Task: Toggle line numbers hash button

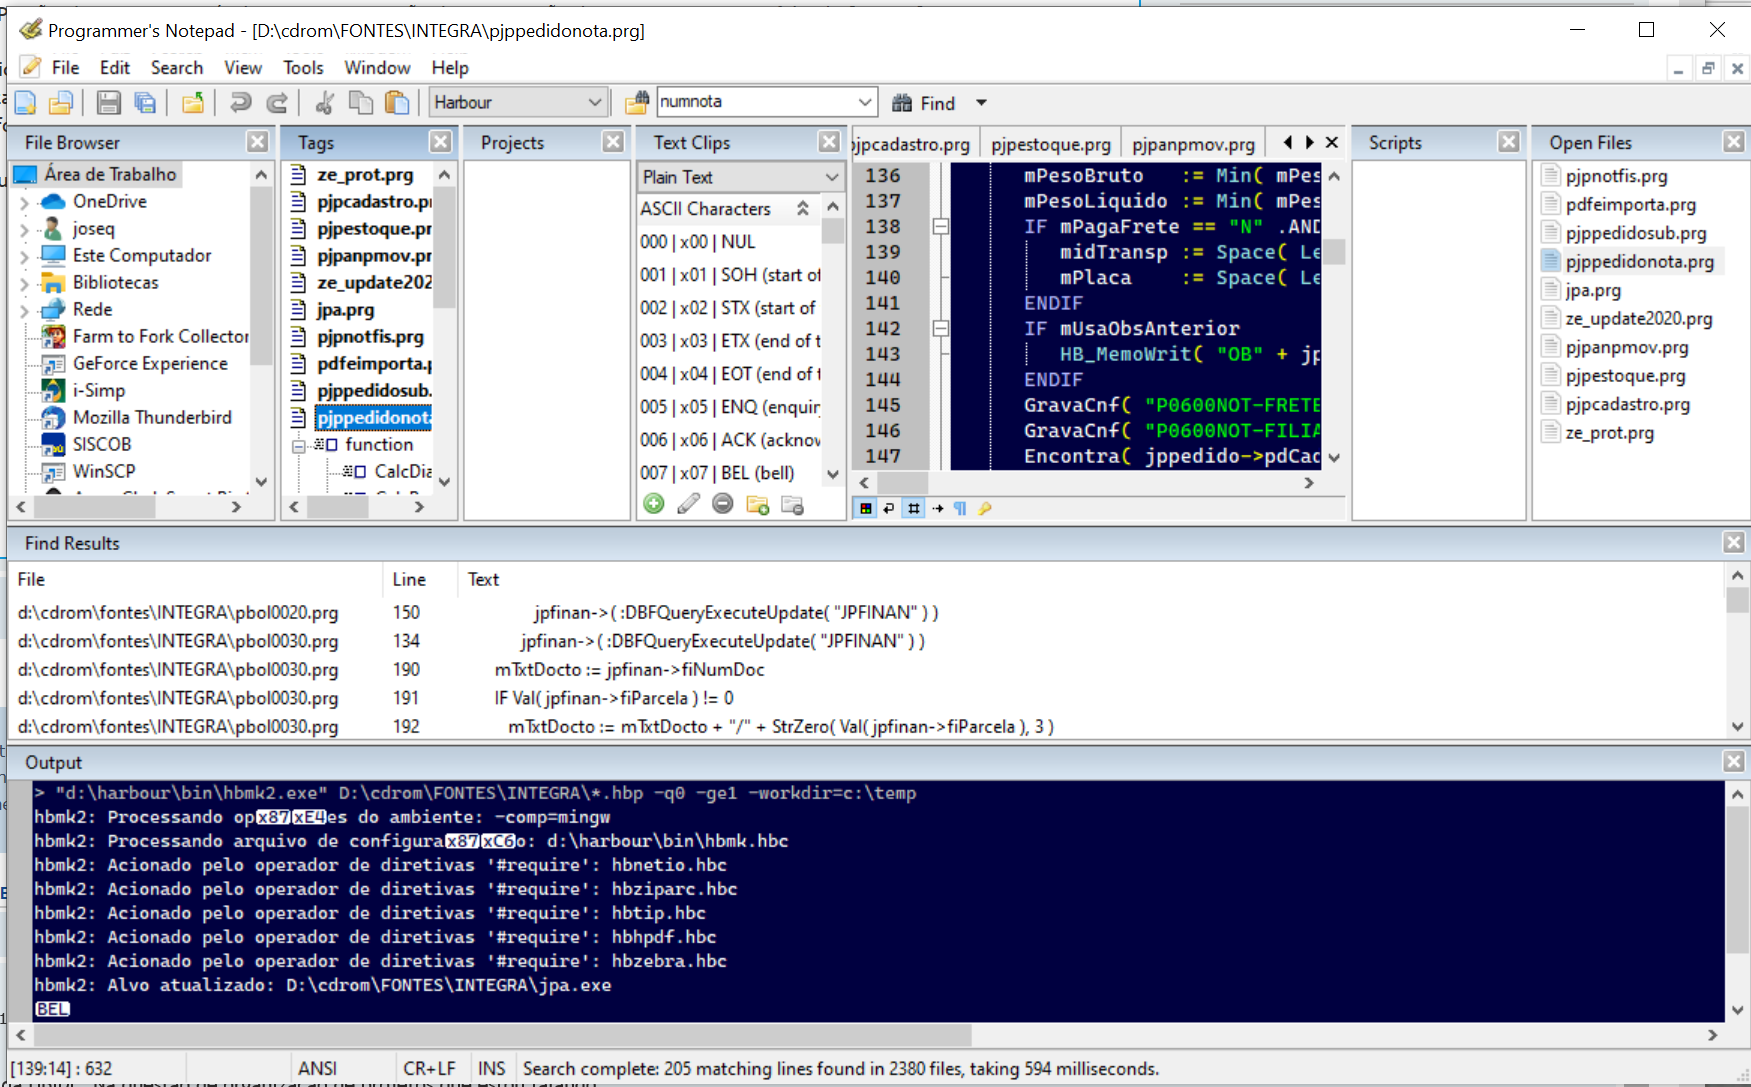Action: 913,509
